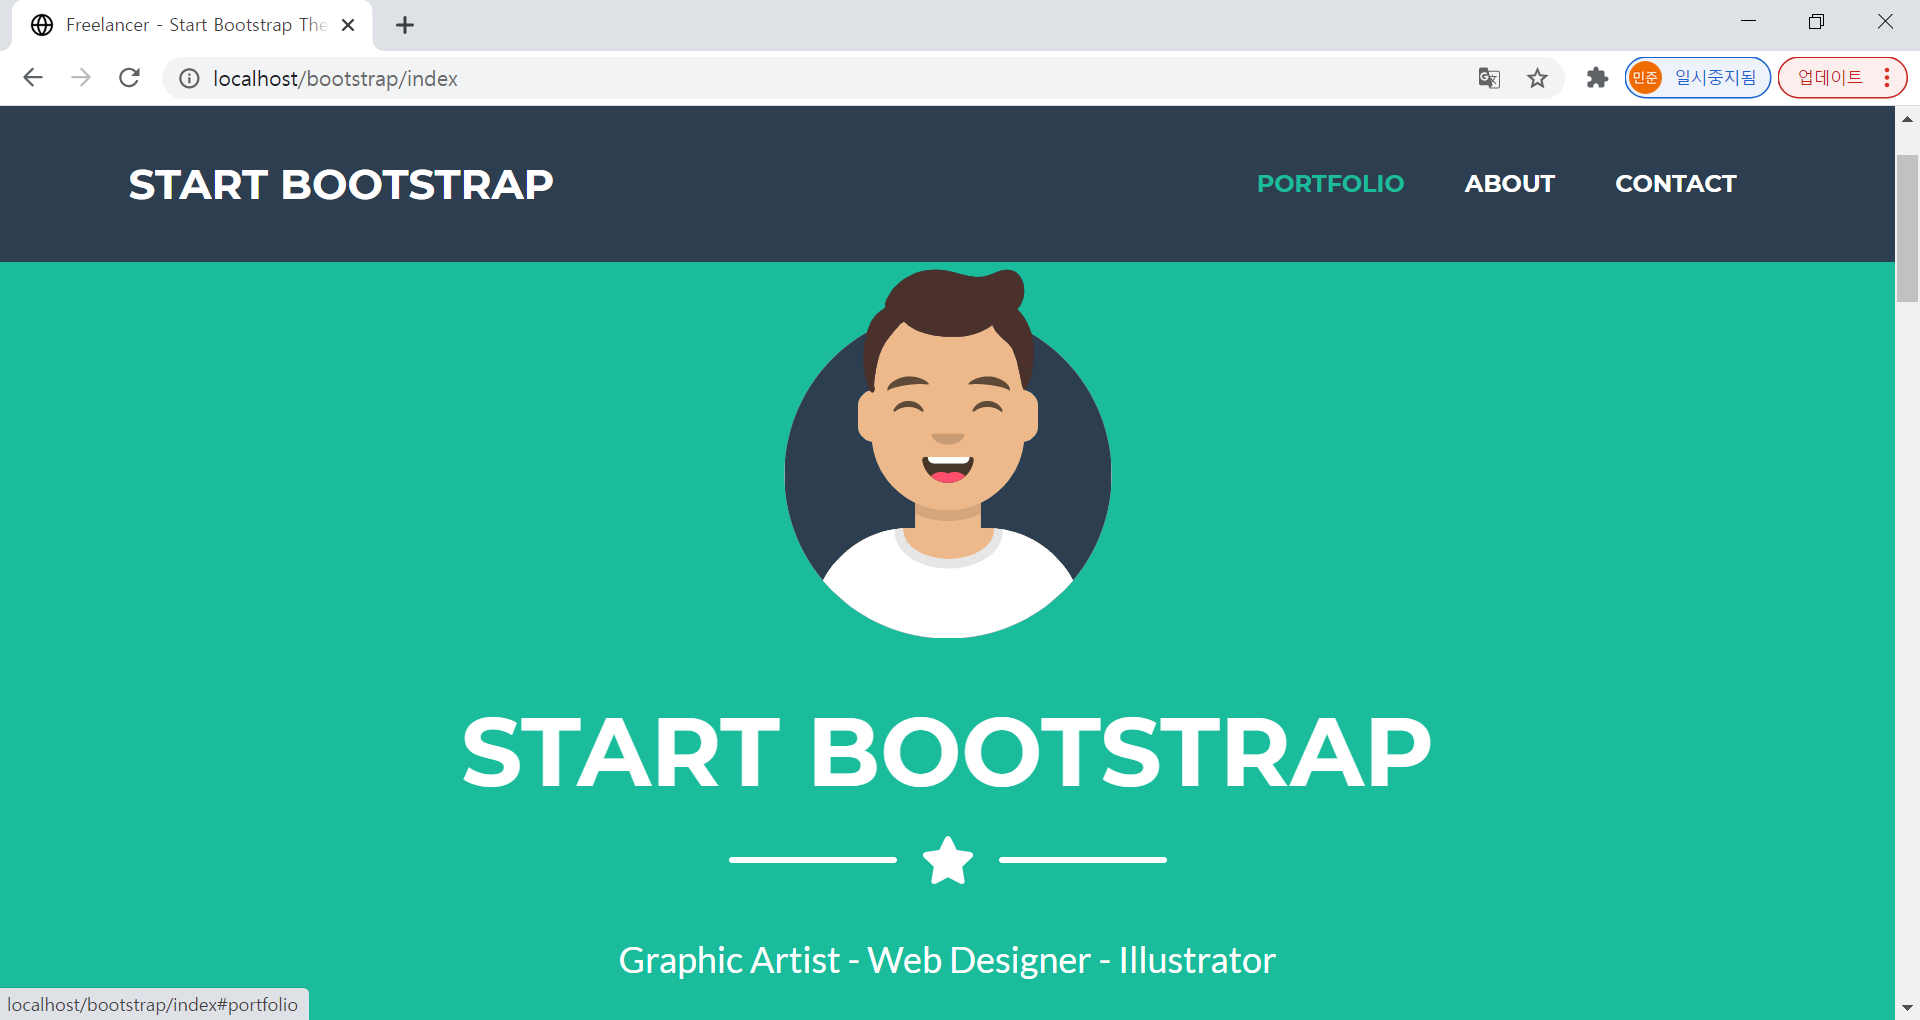This screenshot has height=1020, width=1920.
Task: Reload the current page
Action: point(129,78)
